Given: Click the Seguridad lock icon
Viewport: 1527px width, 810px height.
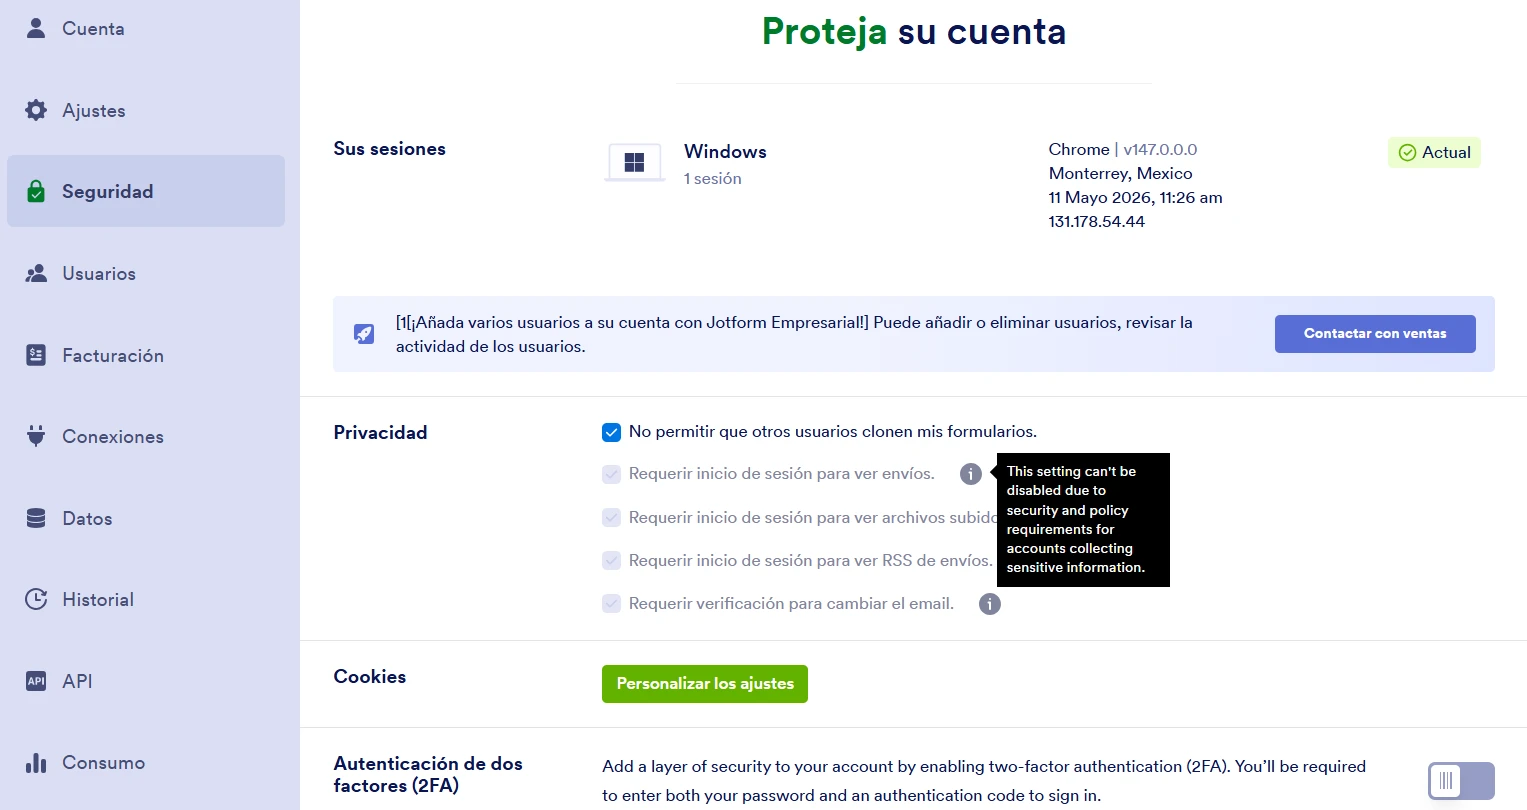Looking at the screenshot, I should 36,191.
